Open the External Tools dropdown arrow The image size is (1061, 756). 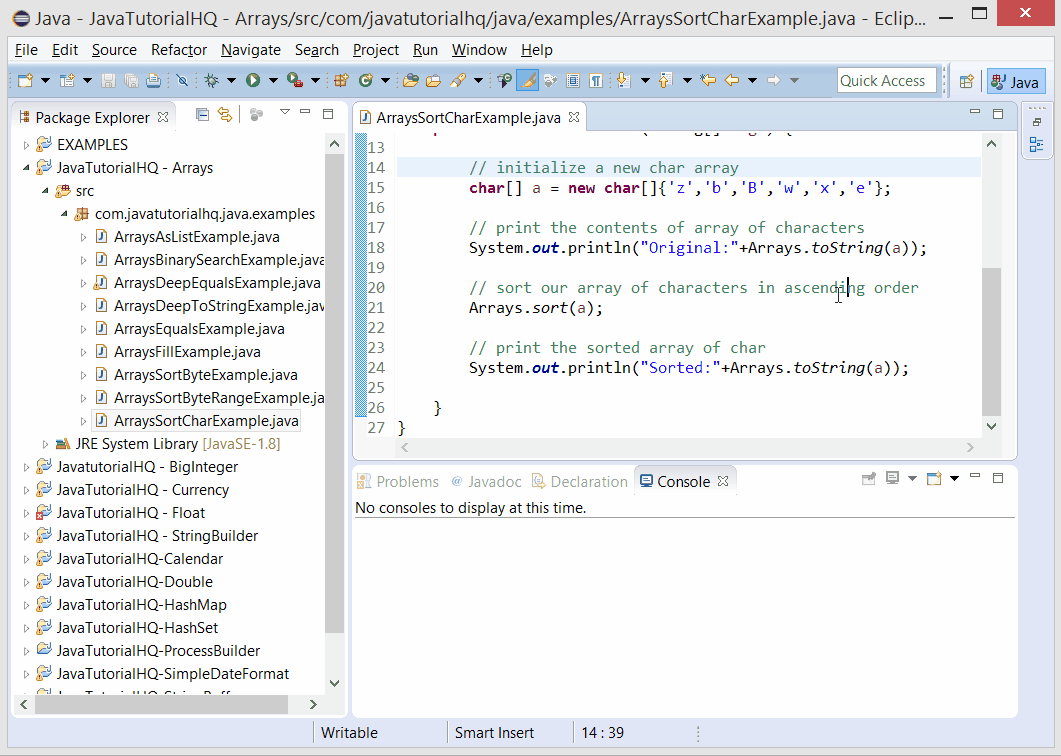pyautogui.click(x=315, y=81)
